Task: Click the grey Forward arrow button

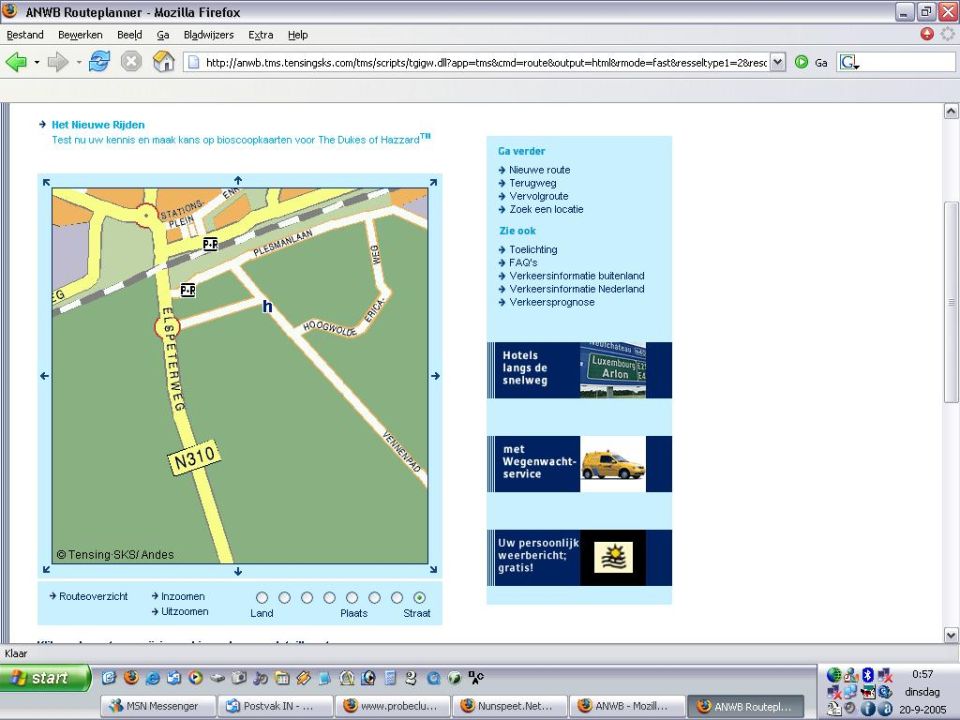Action: pos(58,62)
